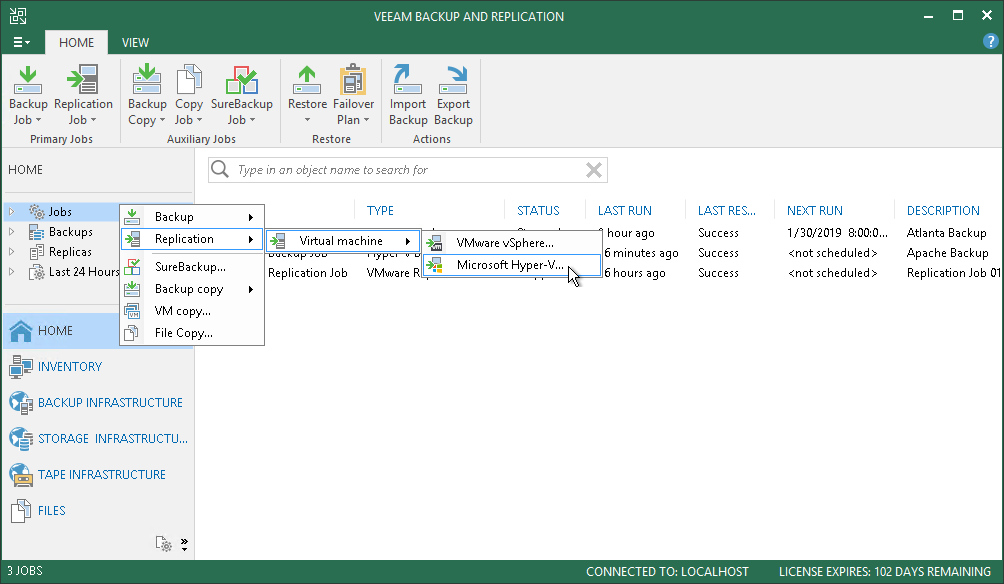
Task: Select VMware vSphere... replication option
Action: click(x=512, y=243)
